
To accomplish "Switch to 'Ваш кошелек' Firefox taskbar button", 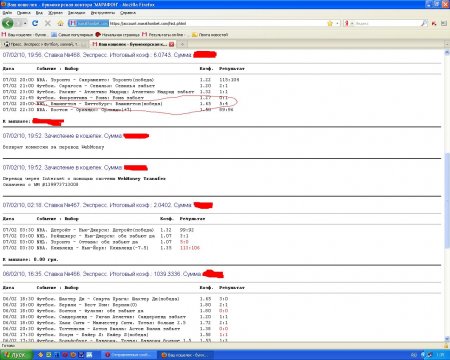I will [x=185, y=355].
